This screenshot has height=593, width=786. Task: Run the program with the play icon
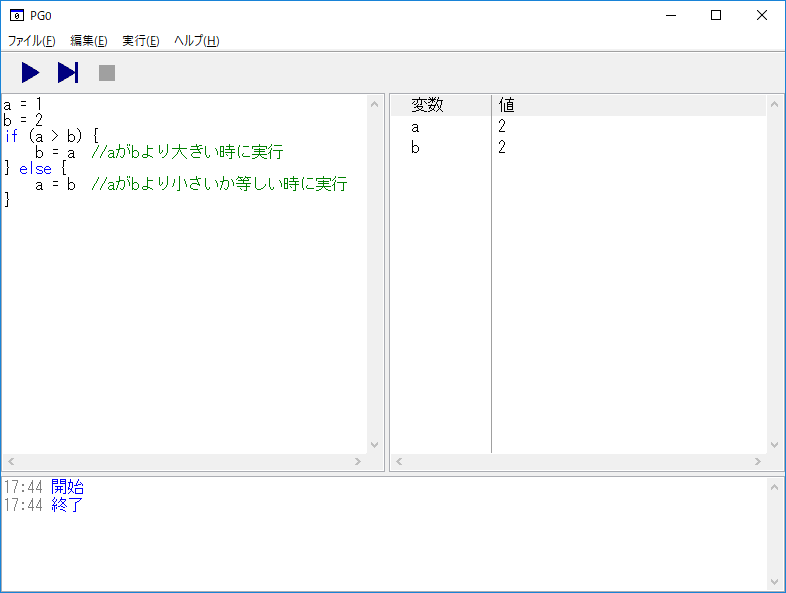[30, 73]
